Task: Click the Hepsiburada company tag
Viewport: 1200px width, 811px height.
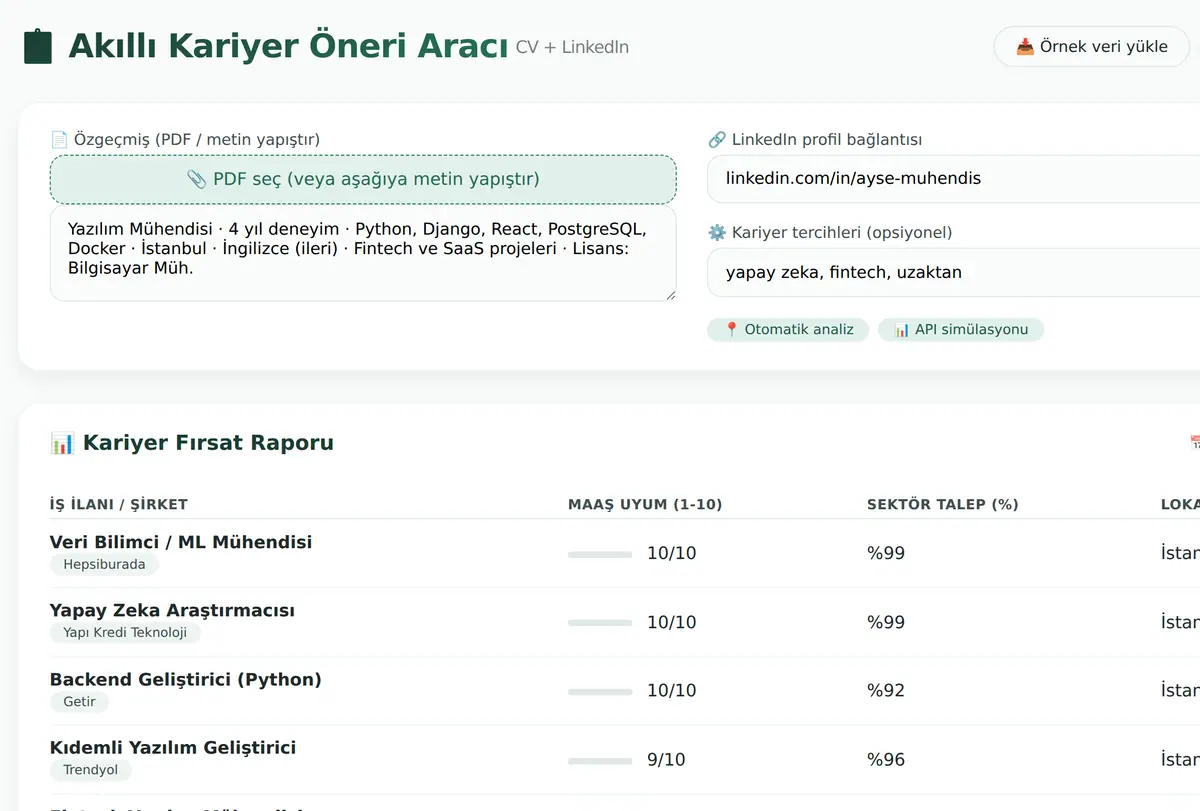Action: point(104,565)
